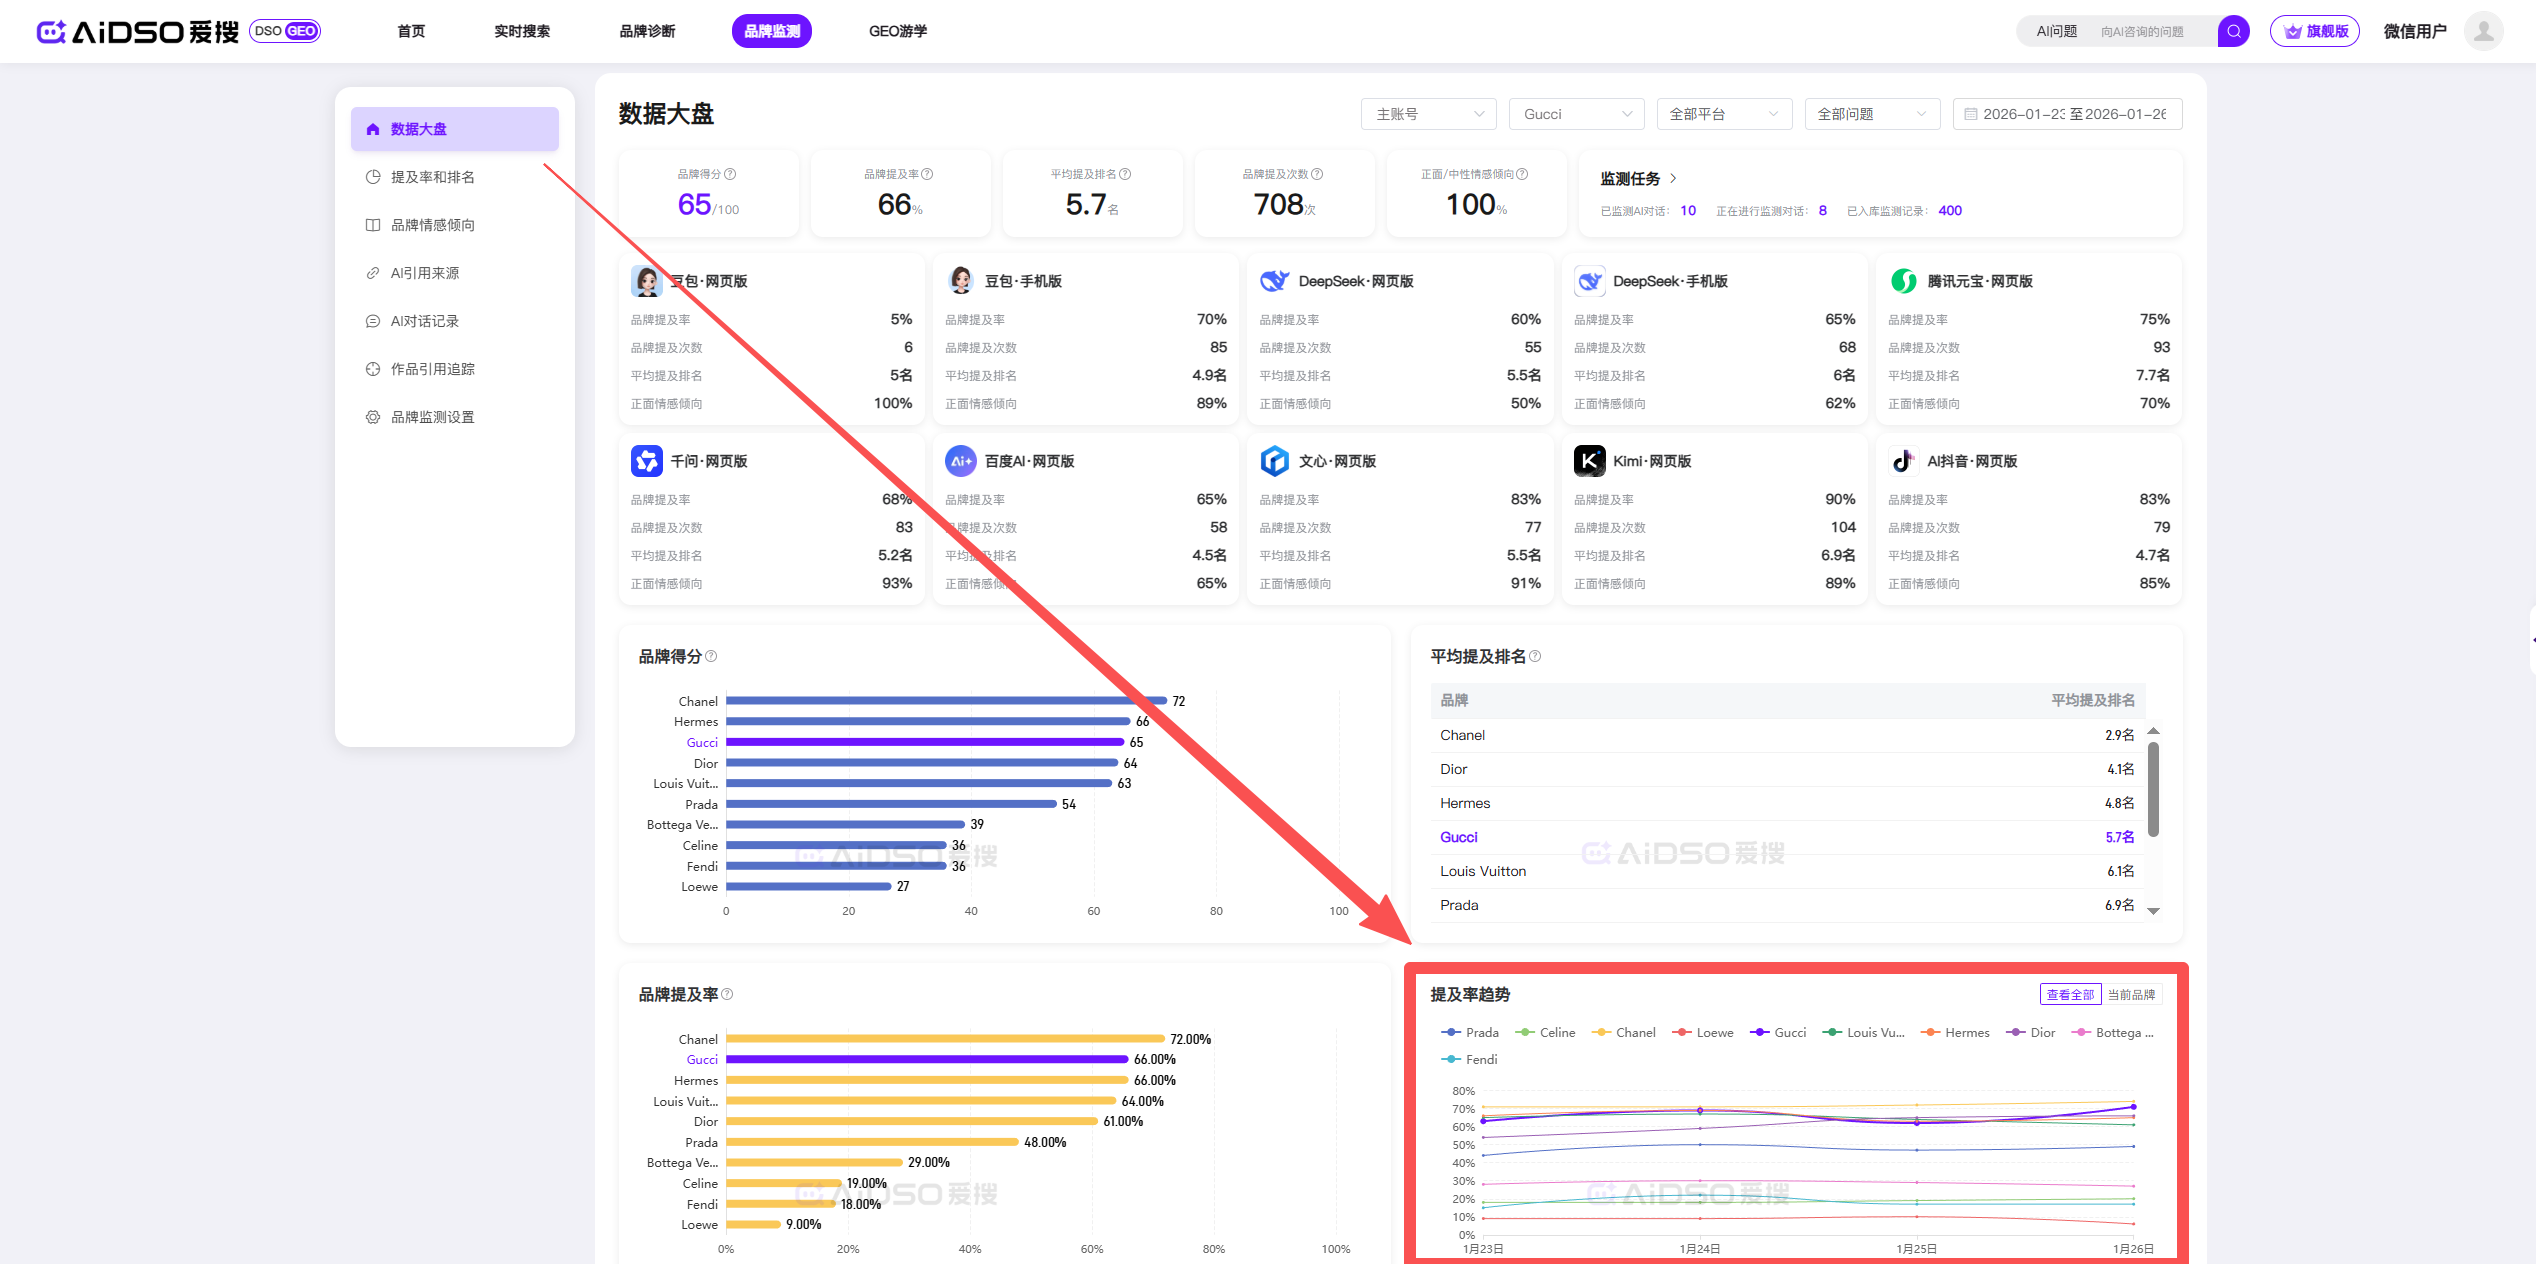Click the ranking table scrollbar down arrow
This screenshot has width=2536, height=1264.
tap(2153, 911)
